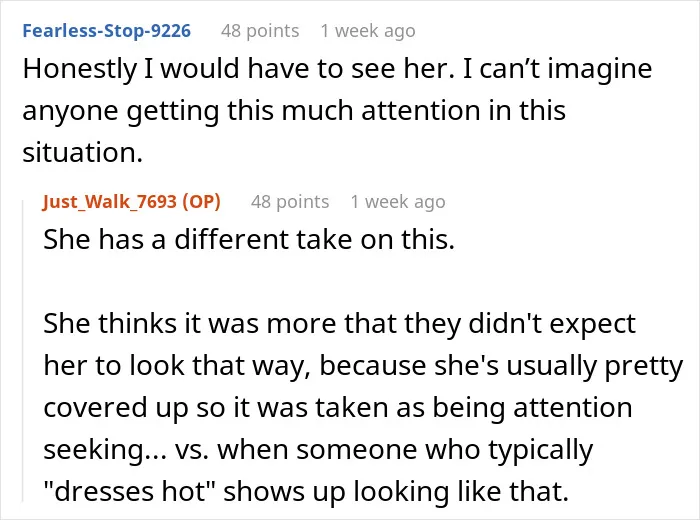Screen dimensions: 700x520
Task: Click 48 points on Fearless-Stop-9226's comment
Action: (260, 31)
